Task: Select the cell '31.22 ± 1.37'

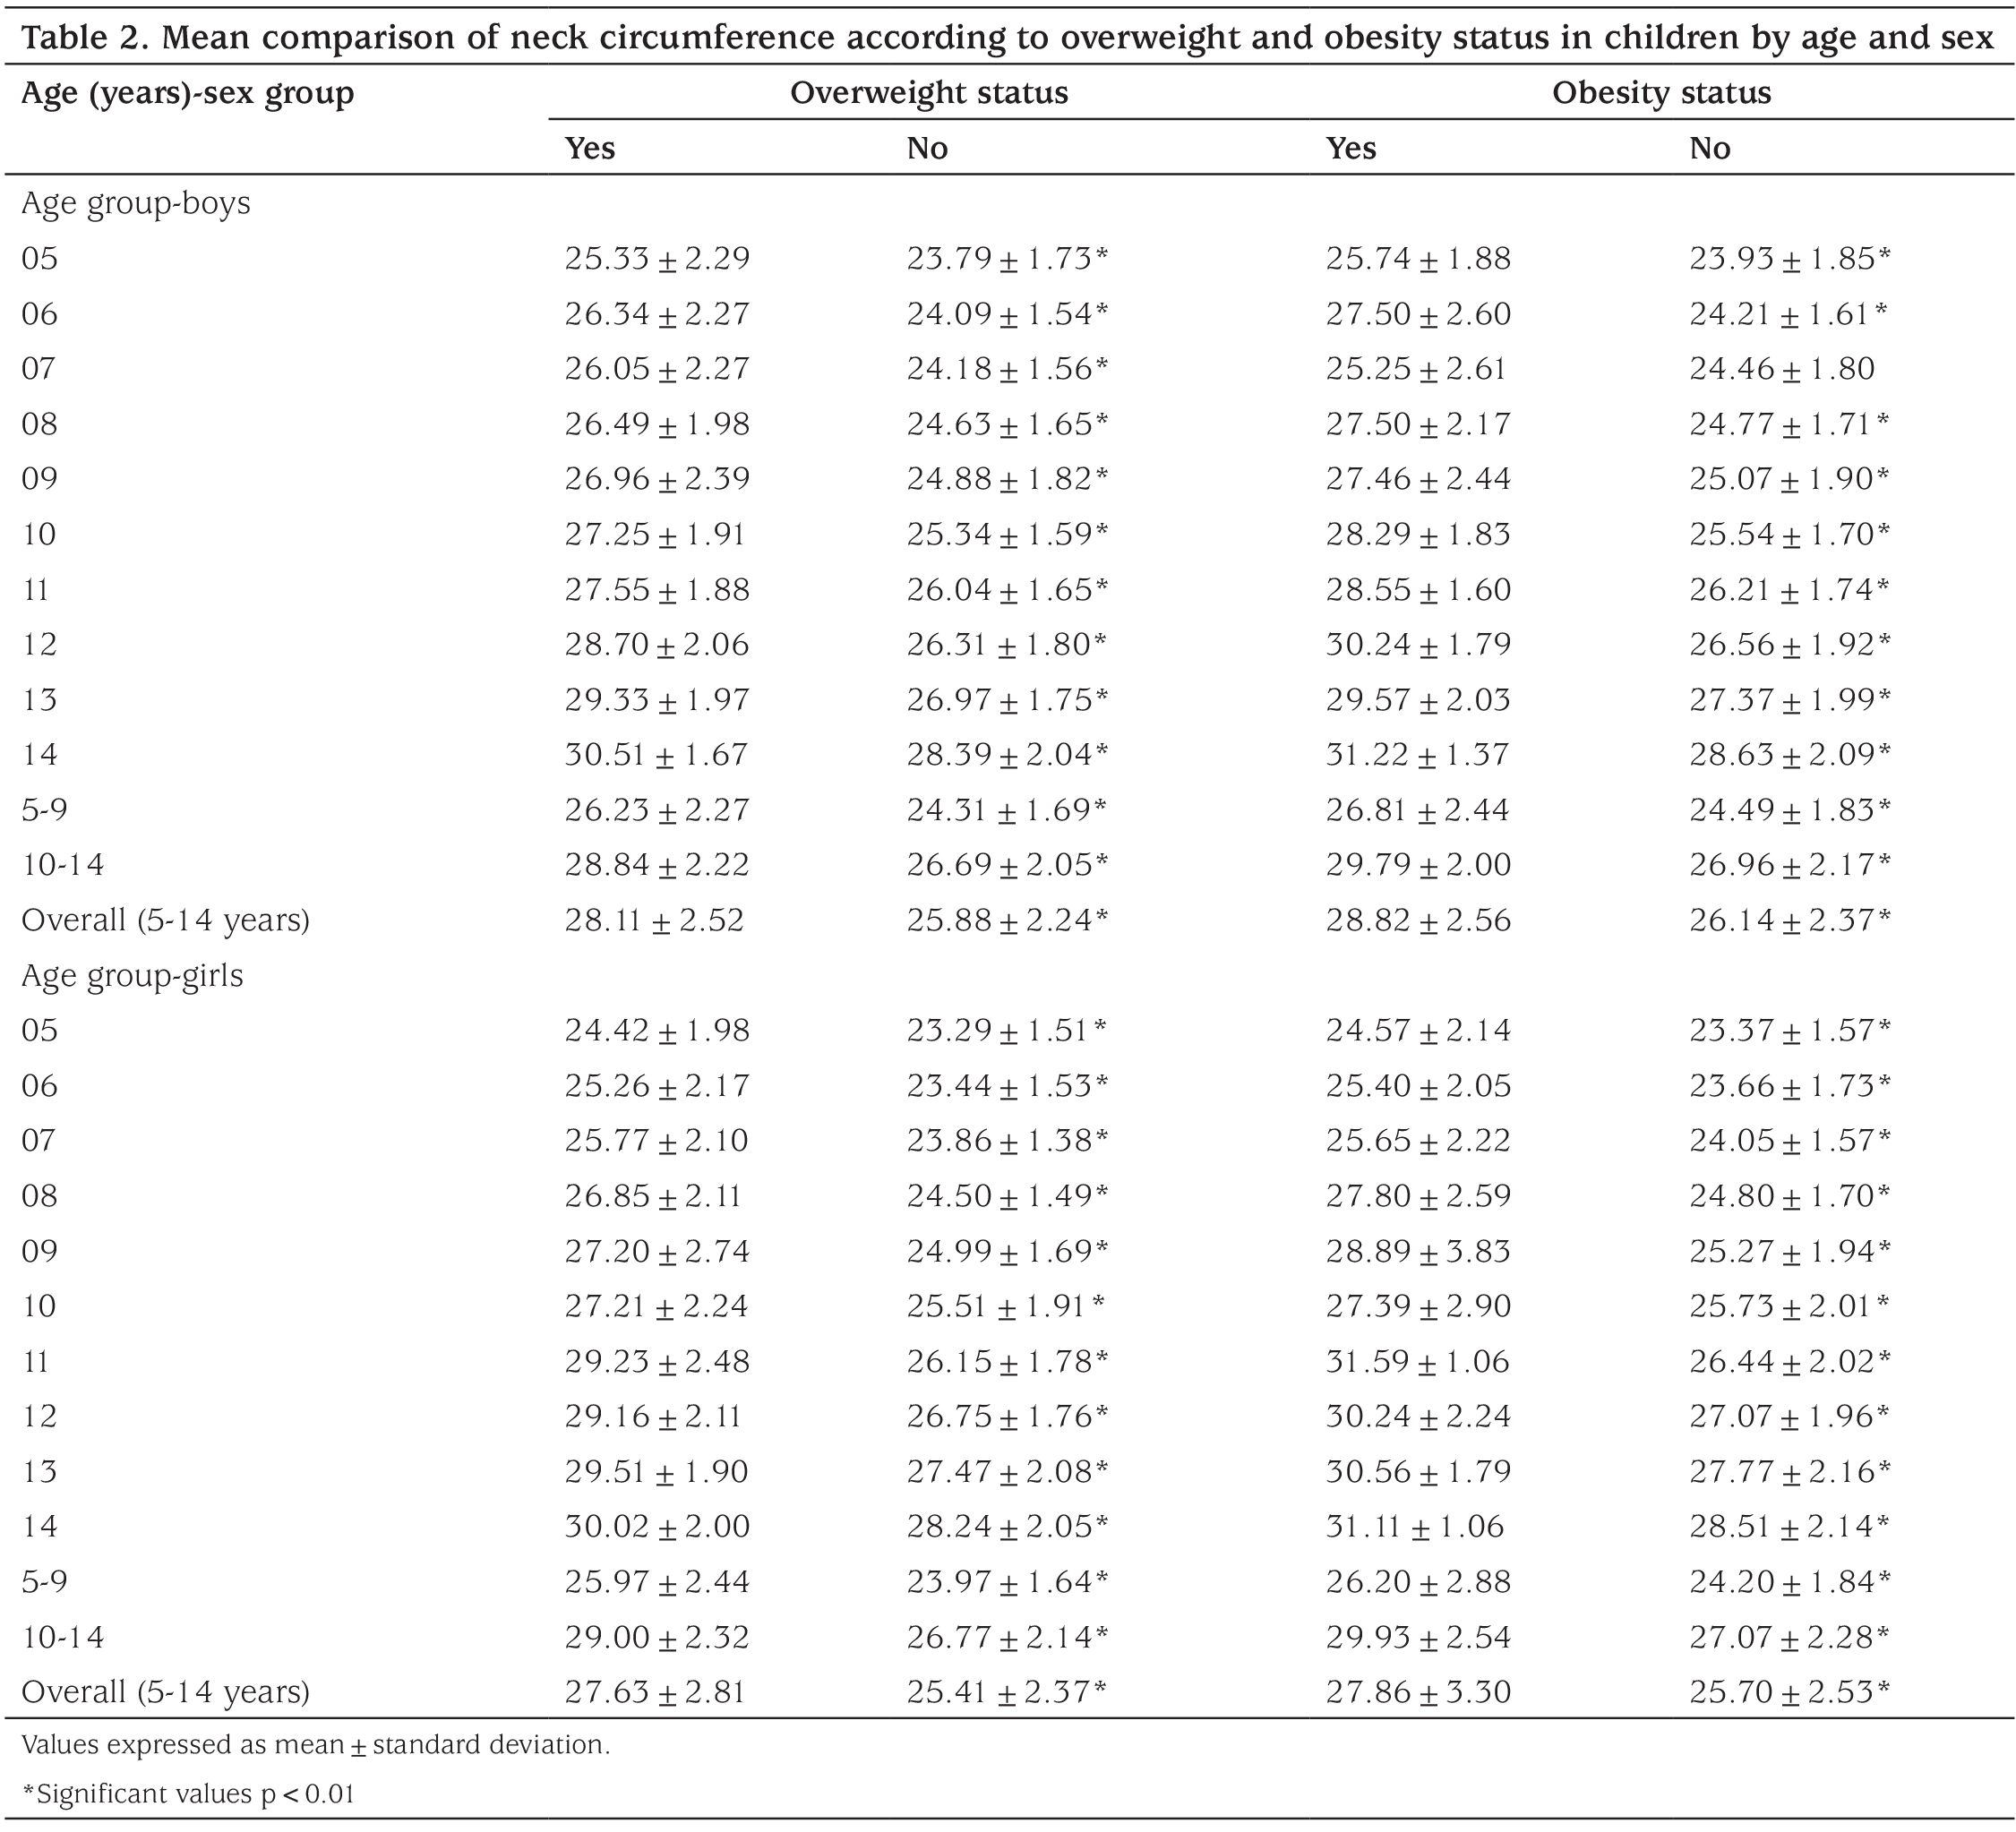Action: [x=1417, y=755]
